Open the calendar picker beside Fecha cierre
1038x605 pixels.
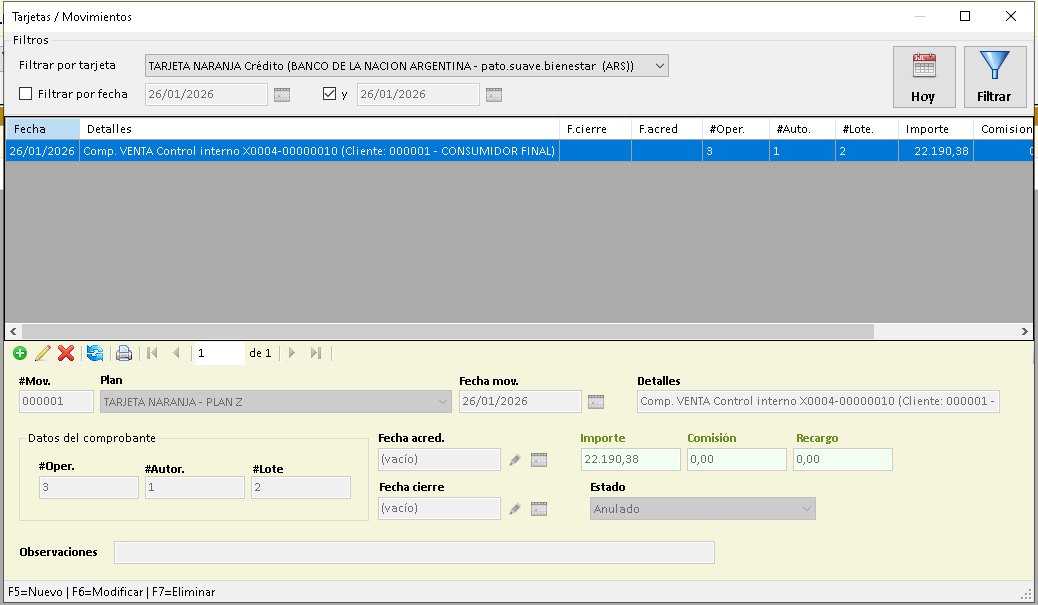(539, 509)
